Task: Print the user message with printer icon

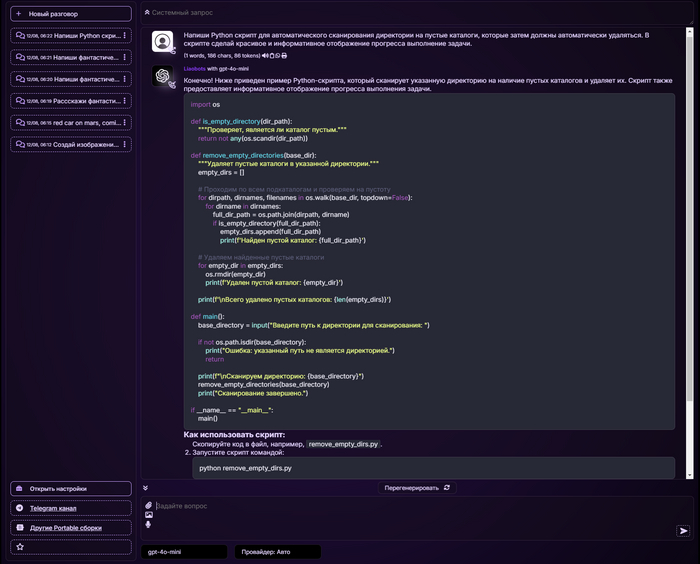Action: click(x=284, y=56)
